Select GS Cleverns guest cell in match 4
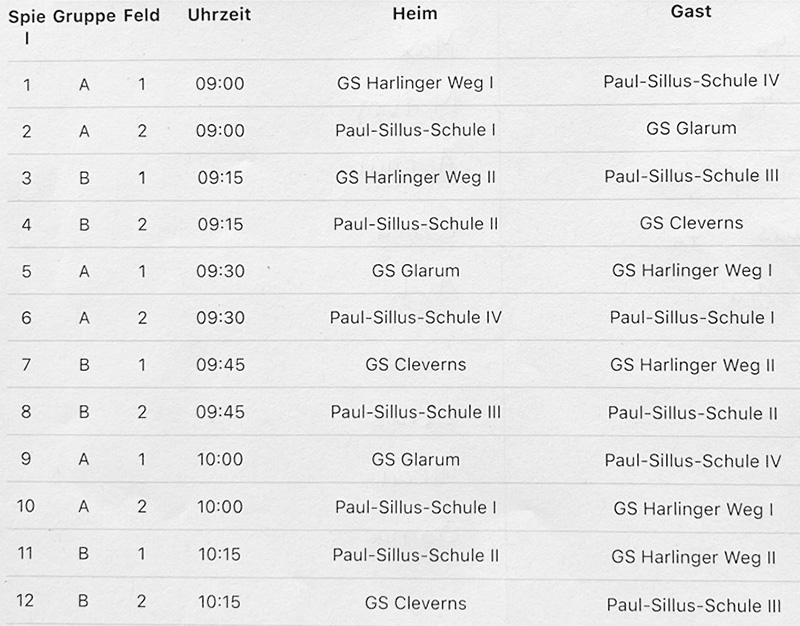Screen dimensions: 800x626 tap(691, 222)
